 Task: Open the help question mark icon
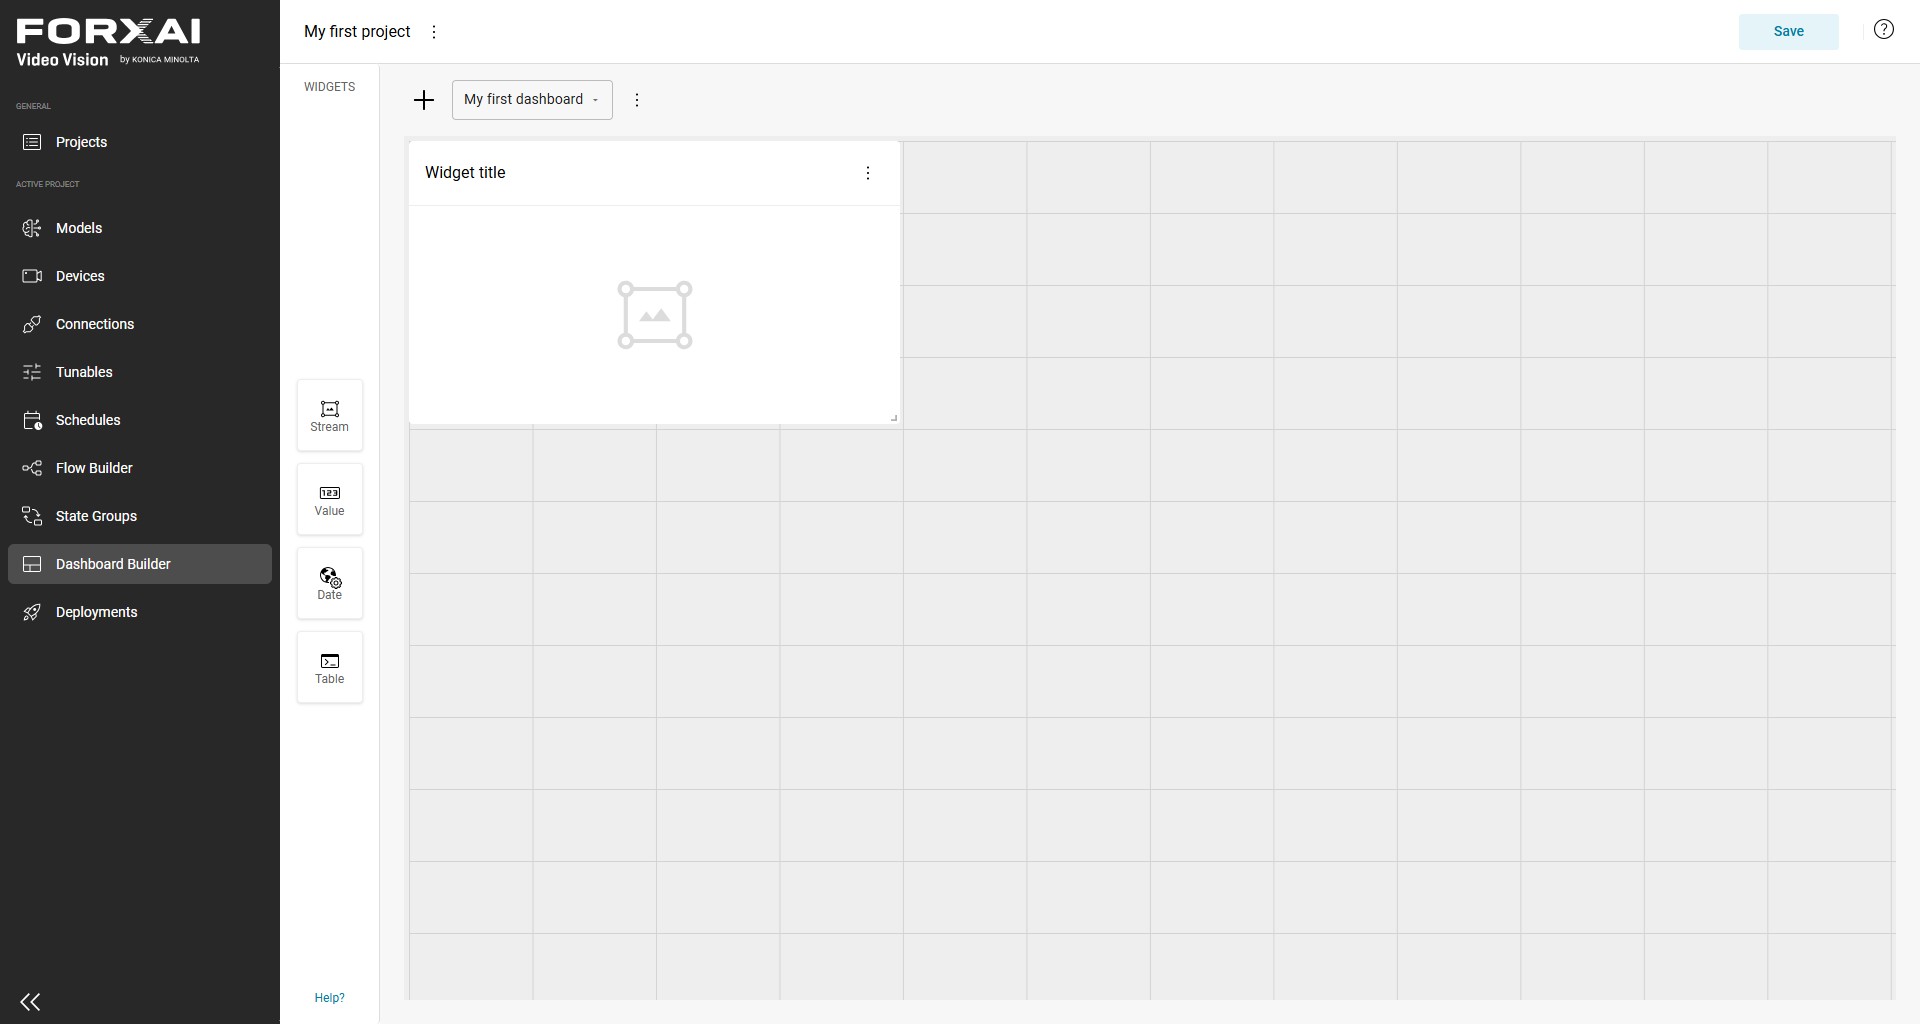point(1883,30)
